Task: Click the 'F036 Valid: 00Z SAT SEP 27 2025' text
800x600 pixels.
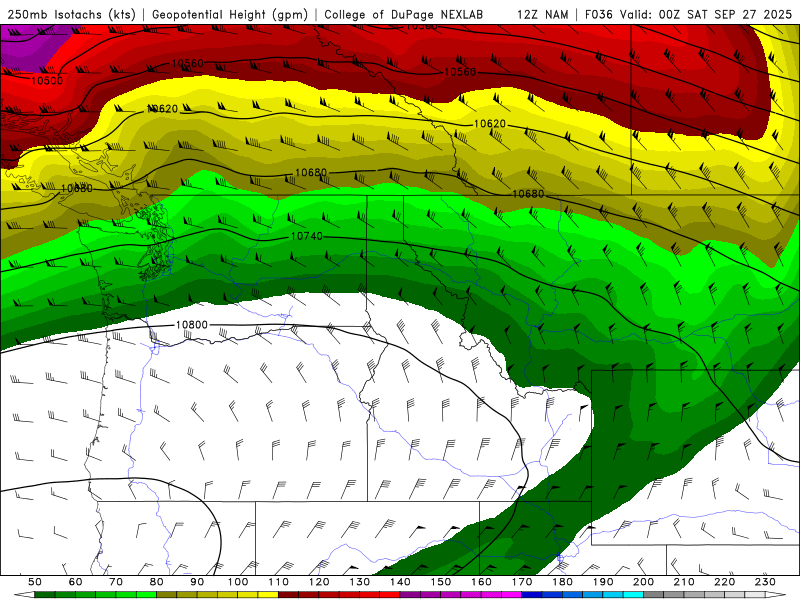Action: pyautogui.click(x=688, y=14)
